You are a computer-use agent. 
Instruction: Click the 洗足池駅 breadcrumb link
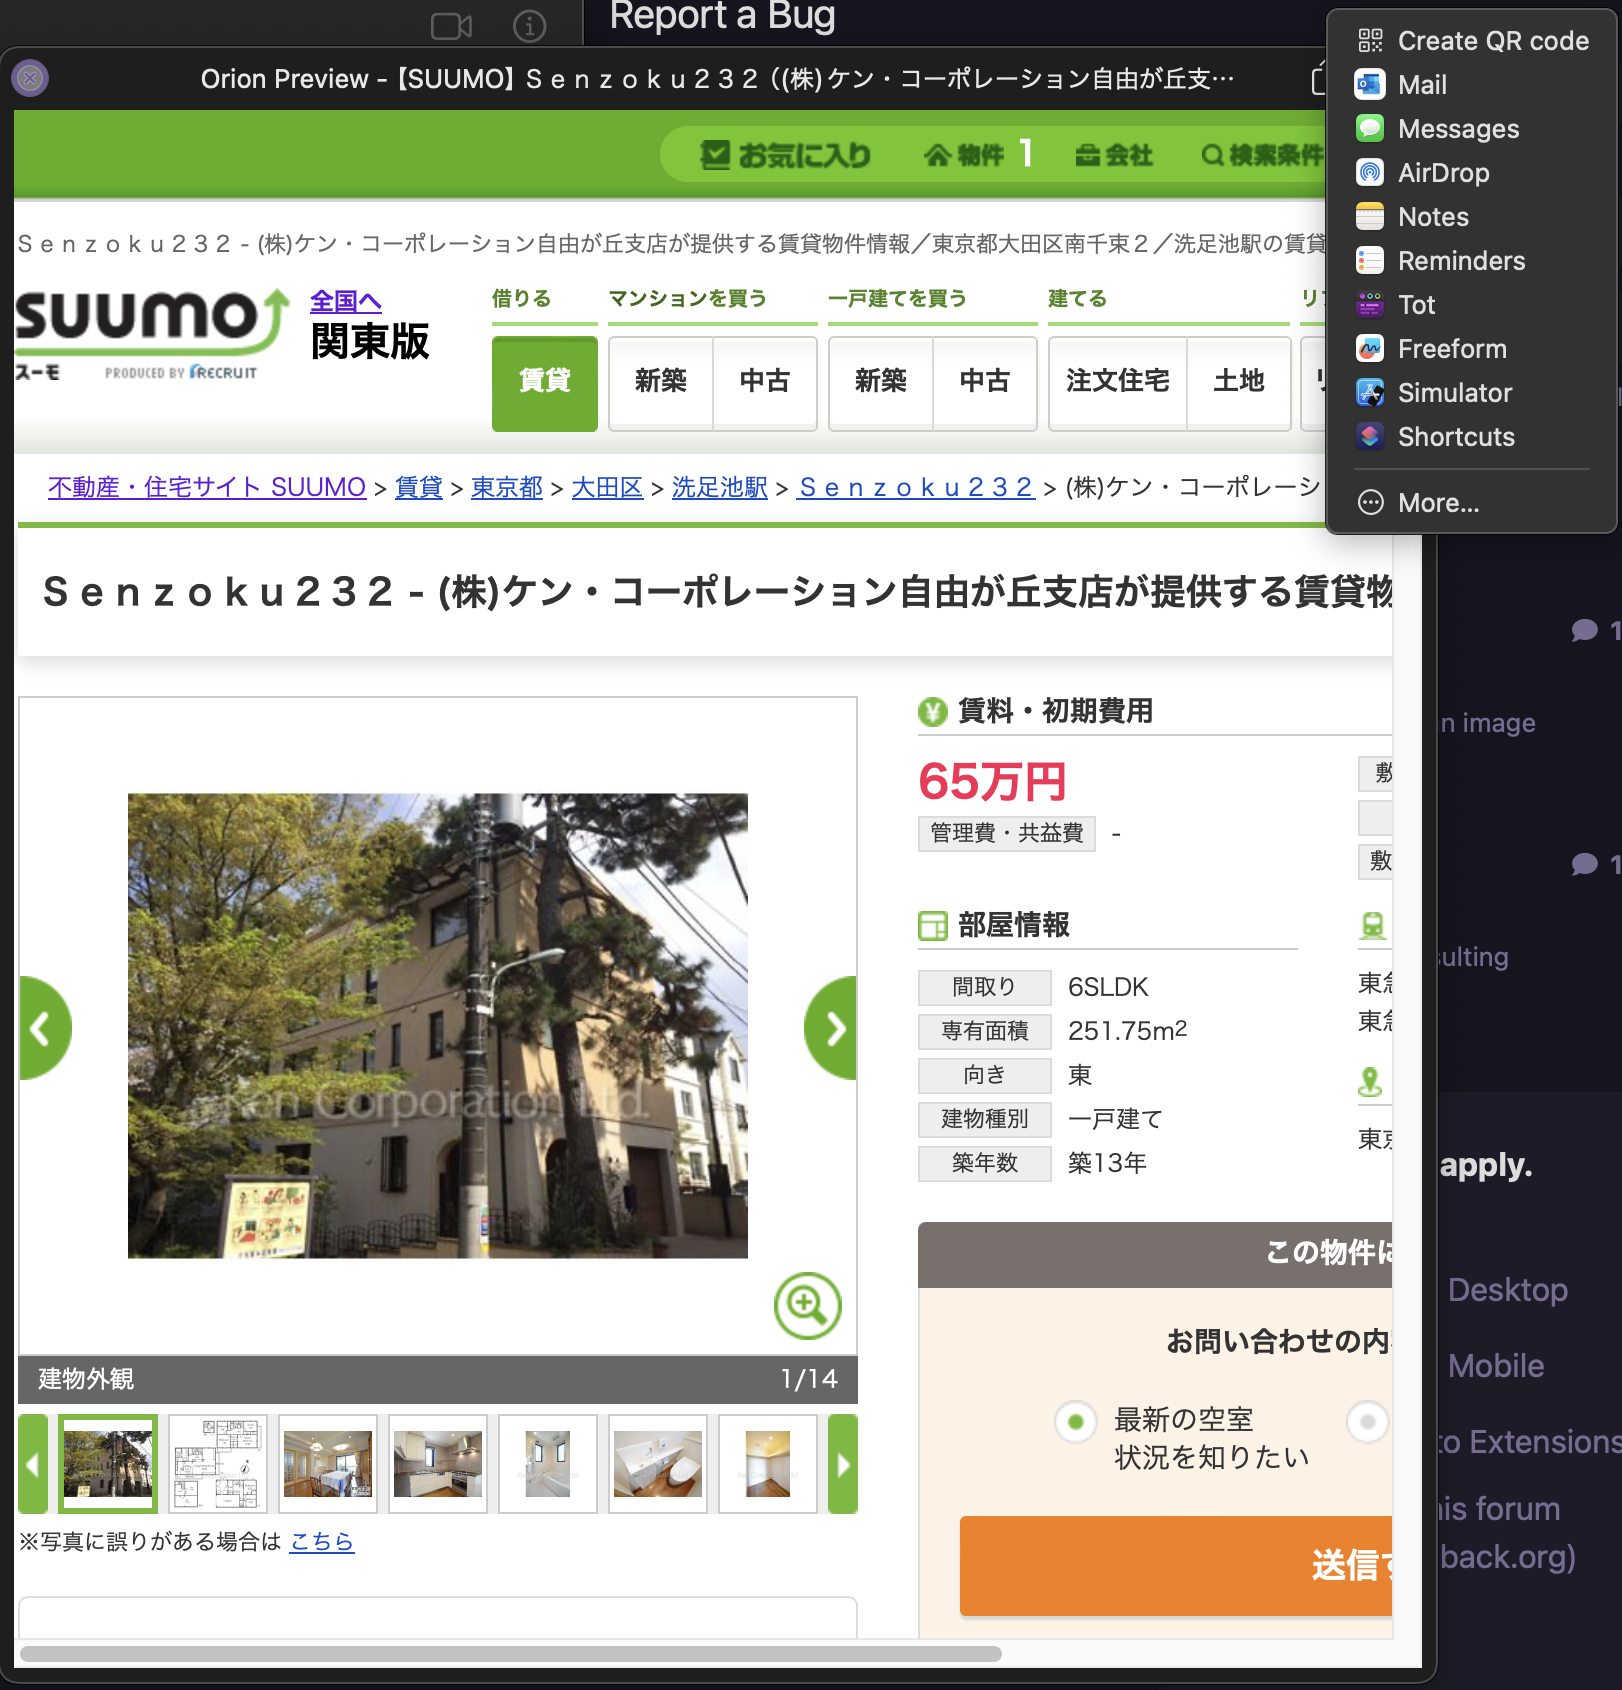(x=719, y=487)
